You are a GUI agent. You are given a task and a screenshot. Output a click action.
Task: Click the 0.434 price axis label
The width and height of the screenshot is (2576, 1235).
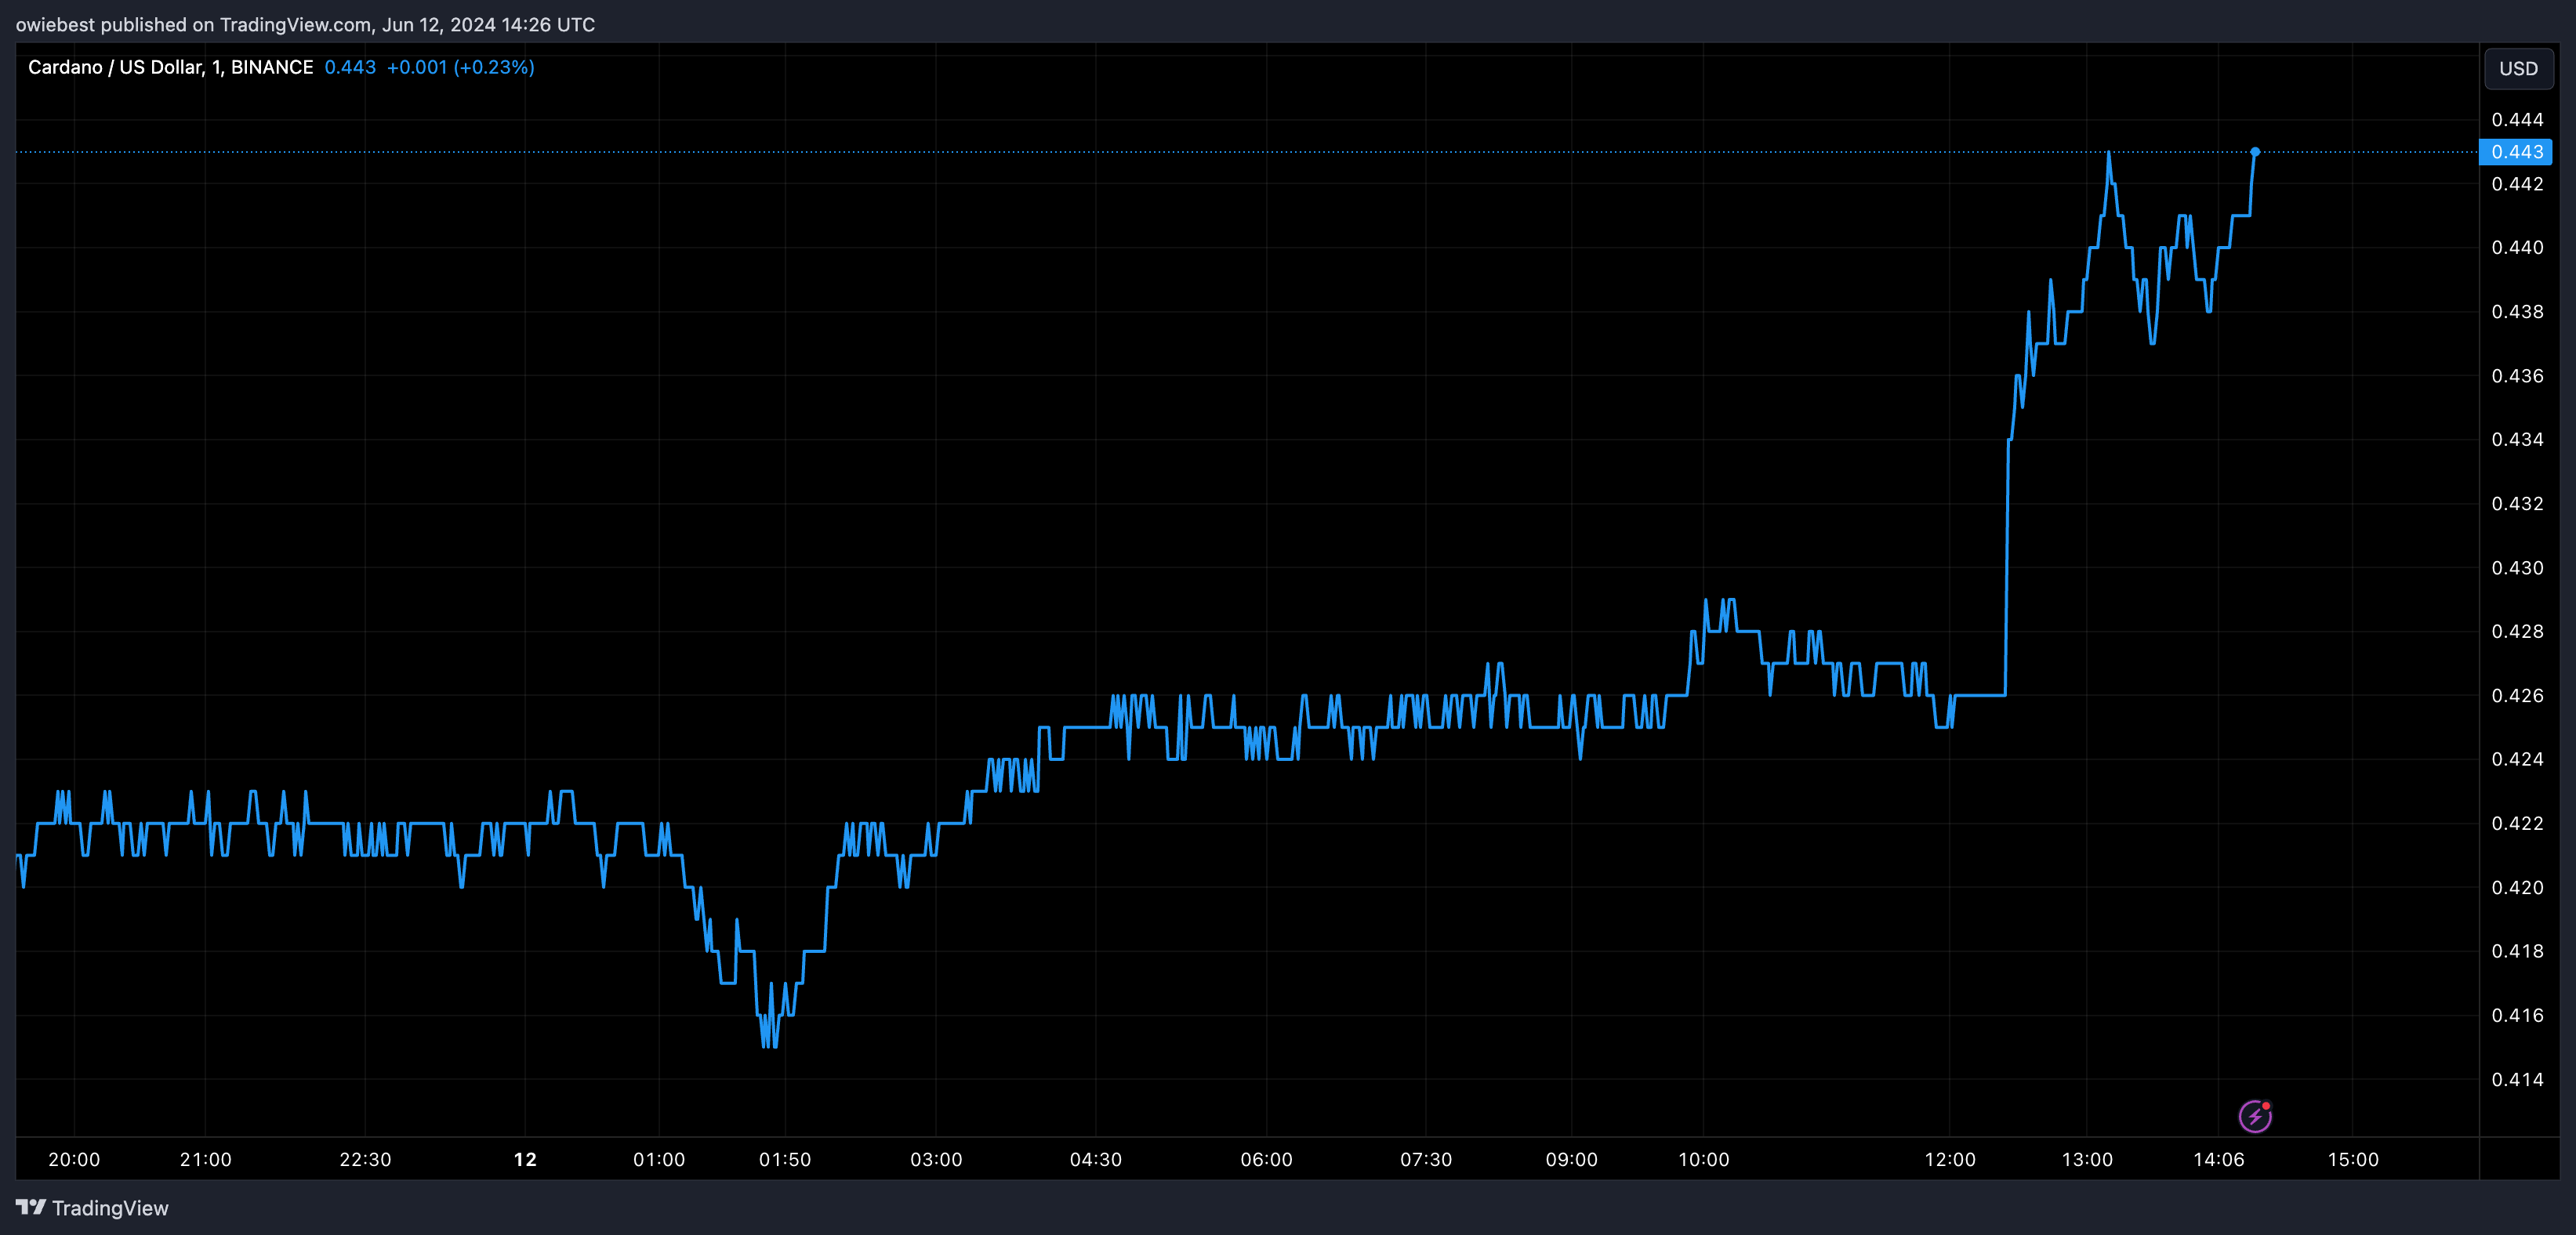point(2517,440)
